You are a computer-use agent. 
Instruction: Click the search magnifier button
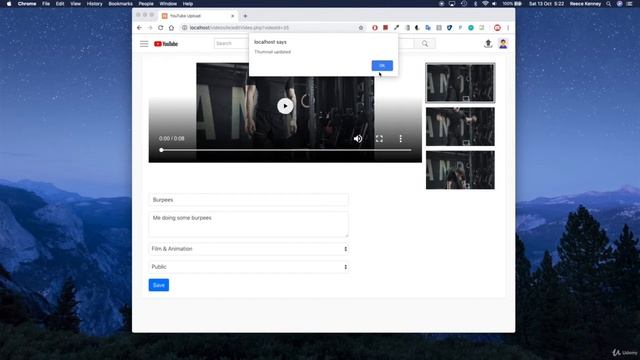click(x=425, y=44)
